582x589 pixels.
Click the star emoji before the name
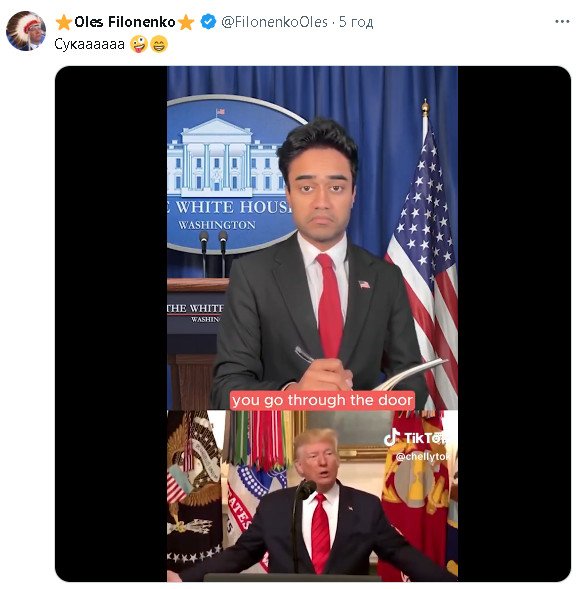pos(64,22)
